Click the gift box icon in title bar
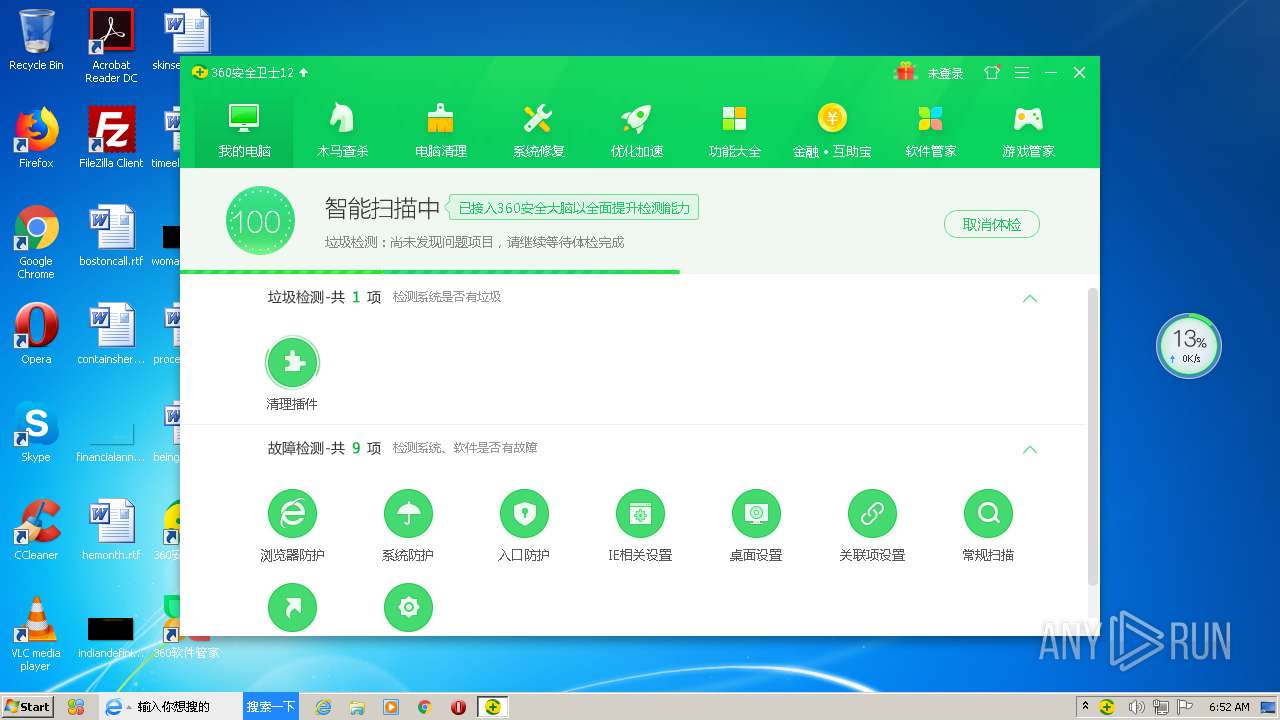Viewport: 1280px width, 720px height. coord(905,72)
